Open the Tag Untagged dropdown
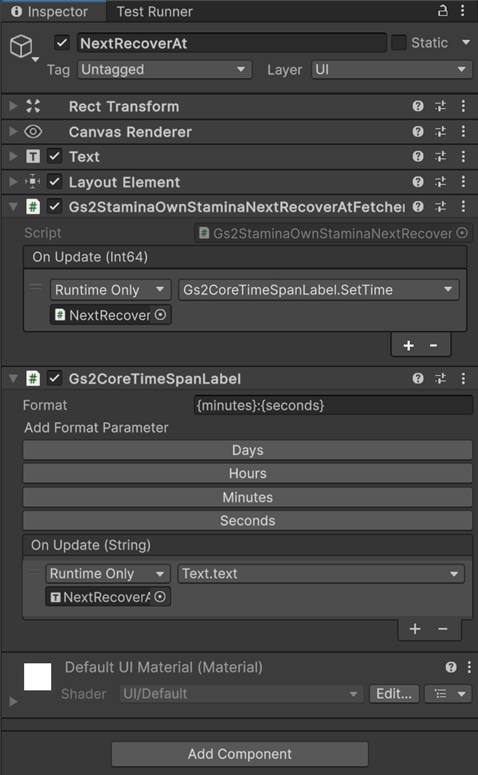Screen dimensions: 478x775 [165, 70]
